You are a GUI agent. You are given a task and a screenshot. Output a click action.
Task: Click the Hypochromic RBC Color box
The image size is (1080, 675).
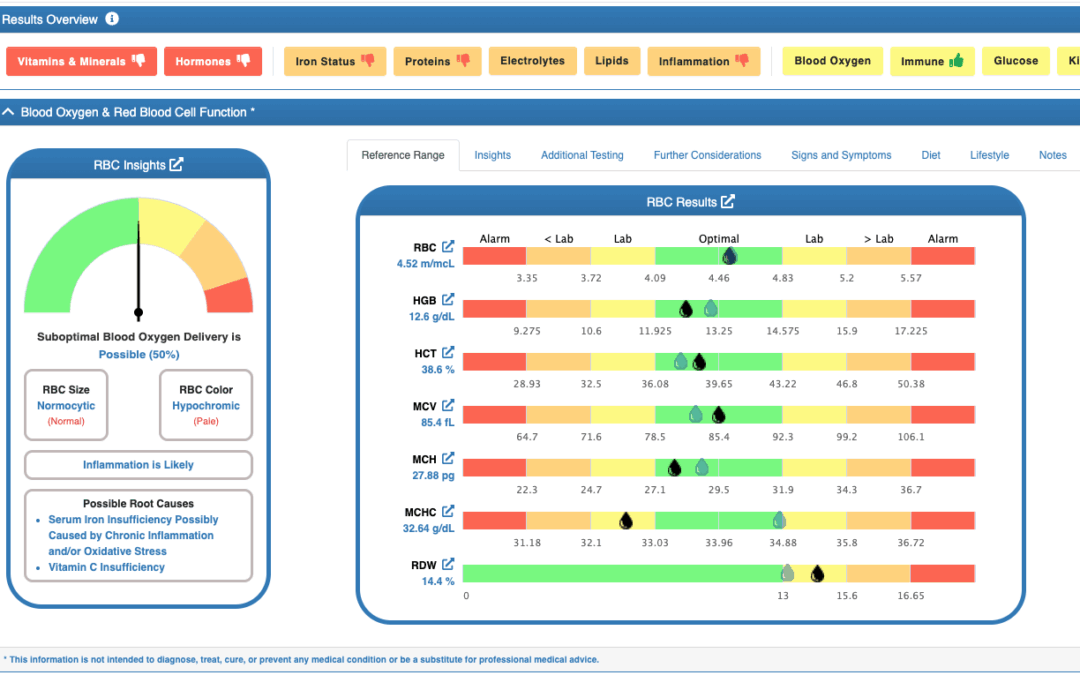(206, 405)
